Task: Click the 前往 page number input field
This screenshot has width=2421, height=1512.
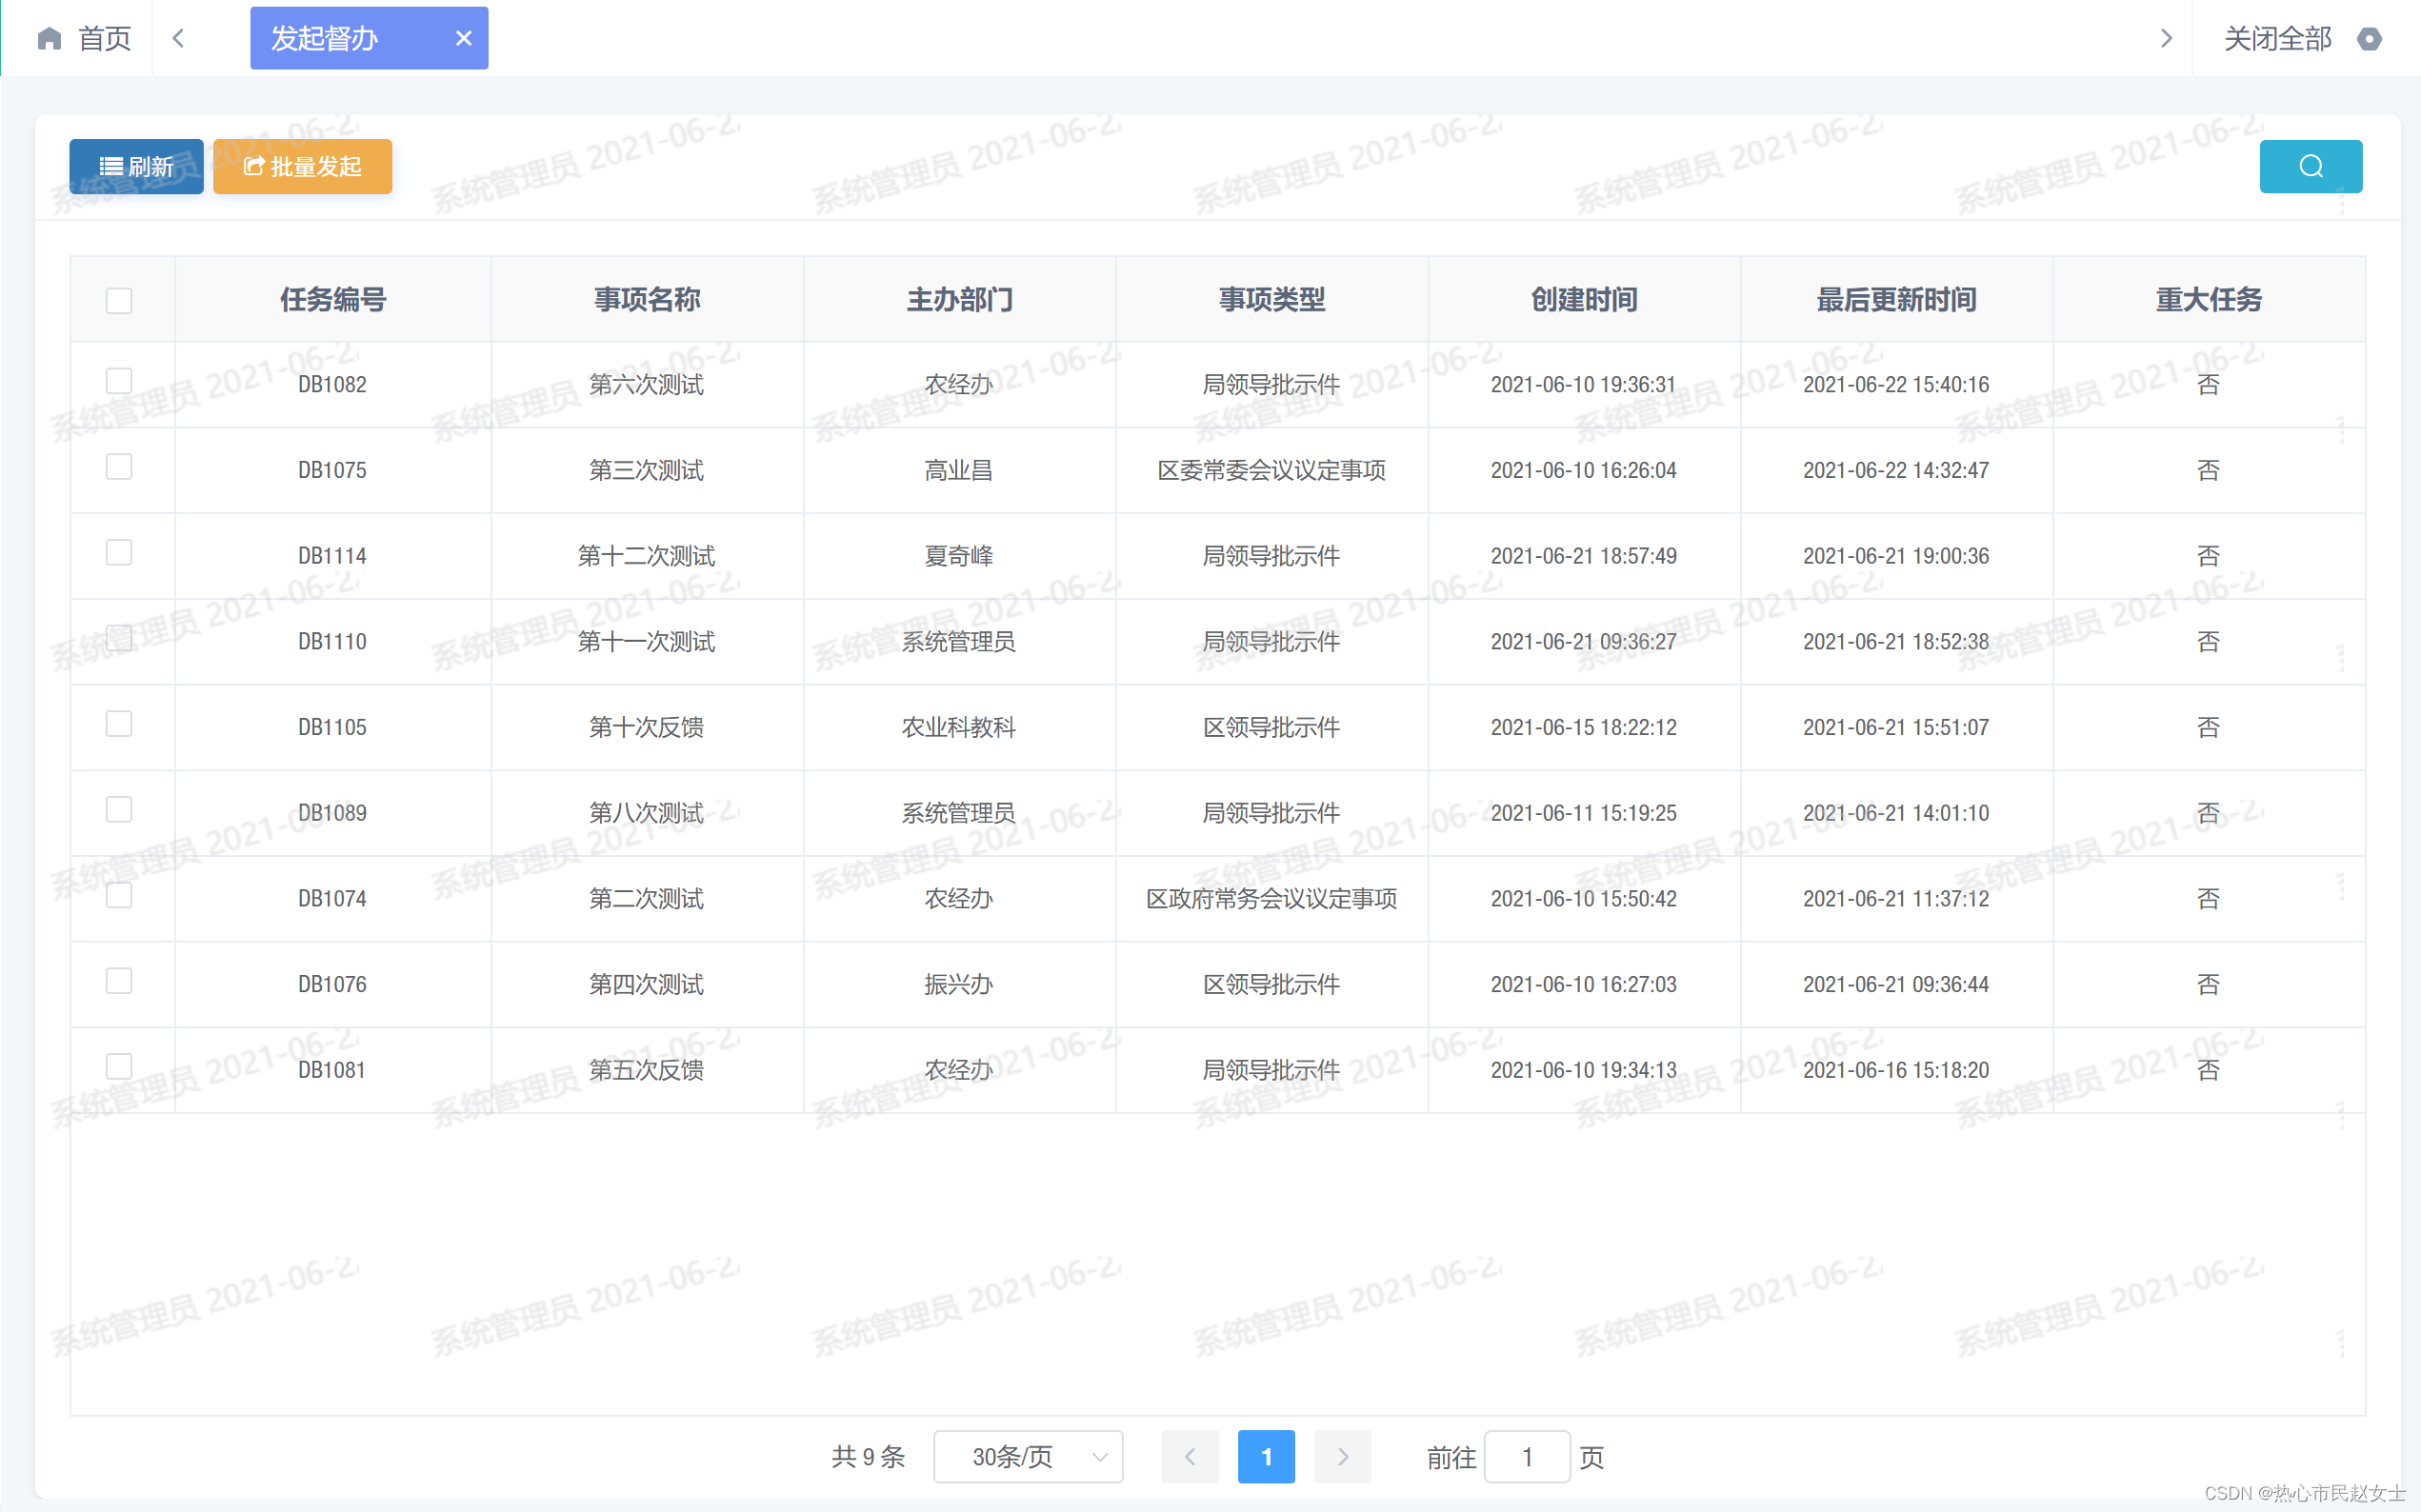Action: [1526, 1456]
